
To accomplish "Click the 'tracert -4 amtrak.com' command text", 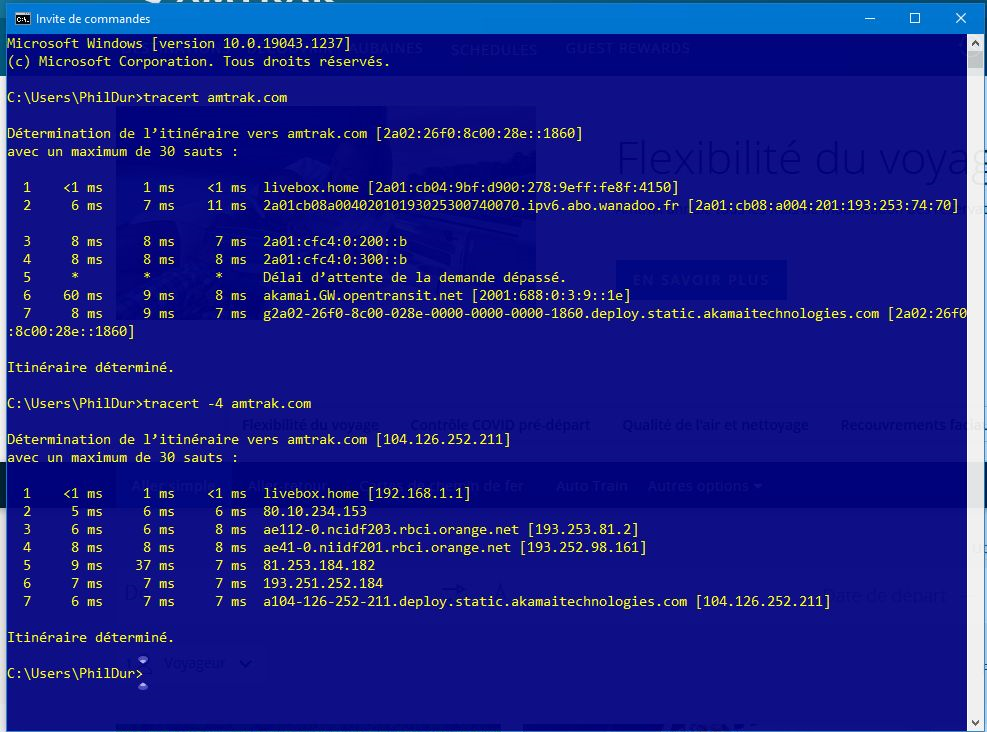I will (227, 403).
